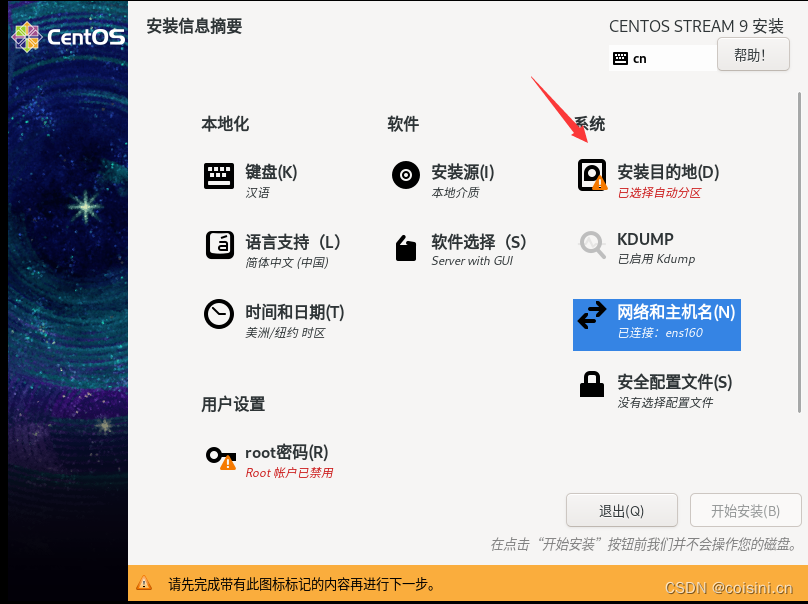Click the warning triangle in the orange bar
The height and width of the screenshot is (604, 808).
[144, 583]
